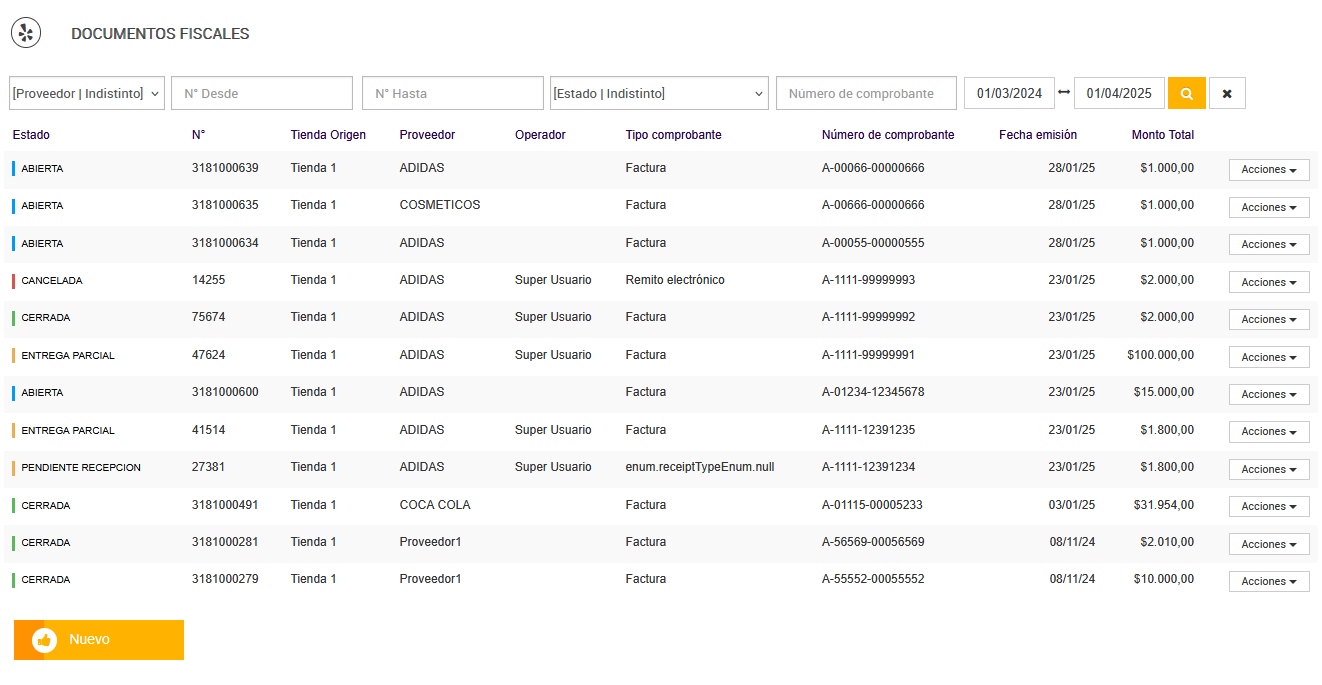Click the app logo icon beside Documentos Fiscales
The width and height of the screenshot is (1322, 685).
click(x=26, y=33)
